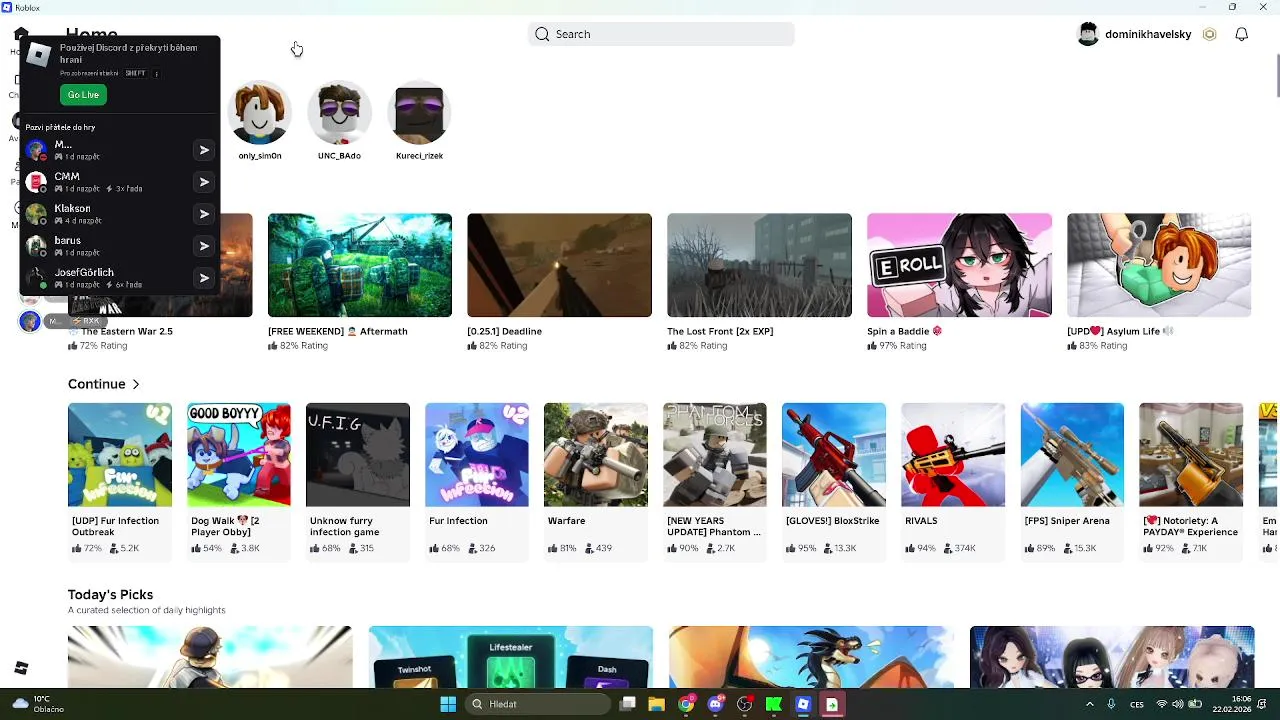Image resolution: width=1280 pixels, height=720 pixels.
Task: Open Wi-Fi network tray icon
Action: [1162, 704]
